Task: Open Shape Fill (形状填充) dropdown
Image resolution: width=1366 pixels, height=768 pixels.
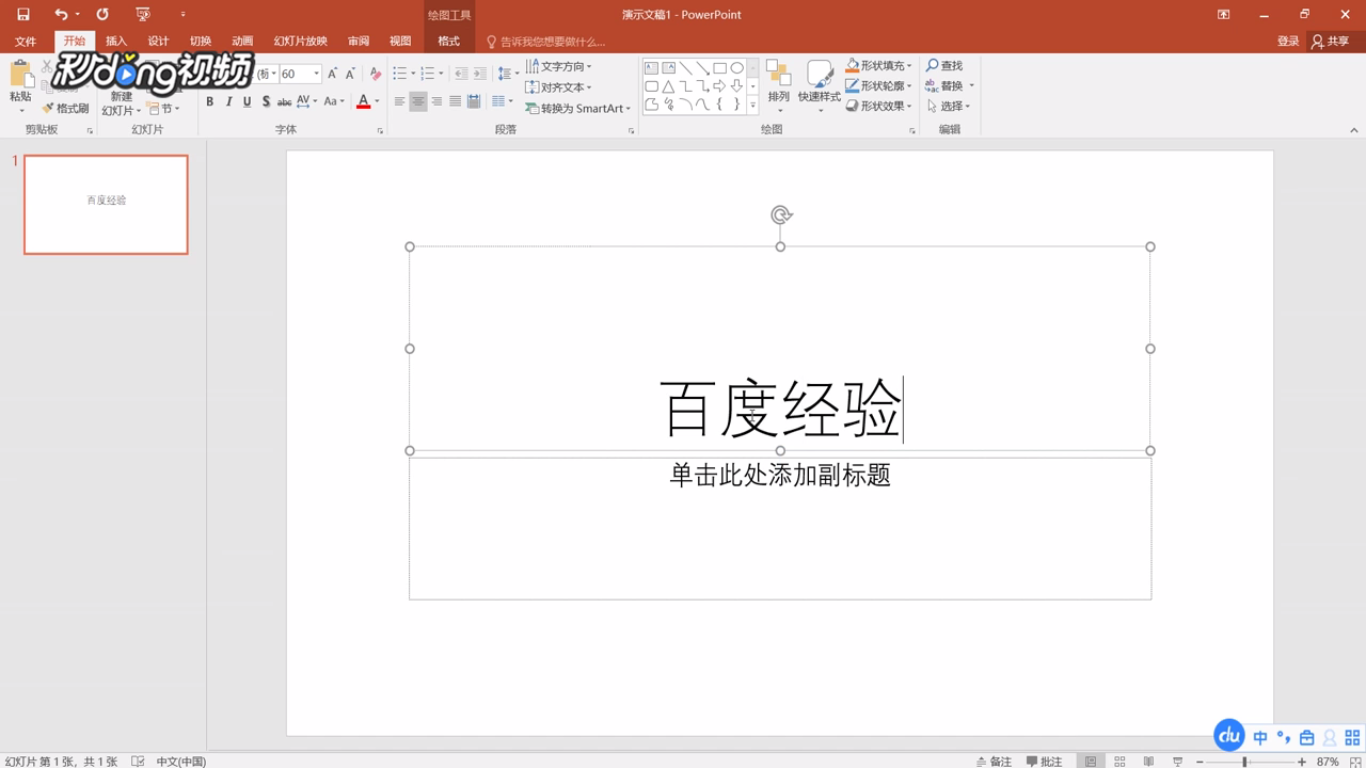Action: pos(879,65)
